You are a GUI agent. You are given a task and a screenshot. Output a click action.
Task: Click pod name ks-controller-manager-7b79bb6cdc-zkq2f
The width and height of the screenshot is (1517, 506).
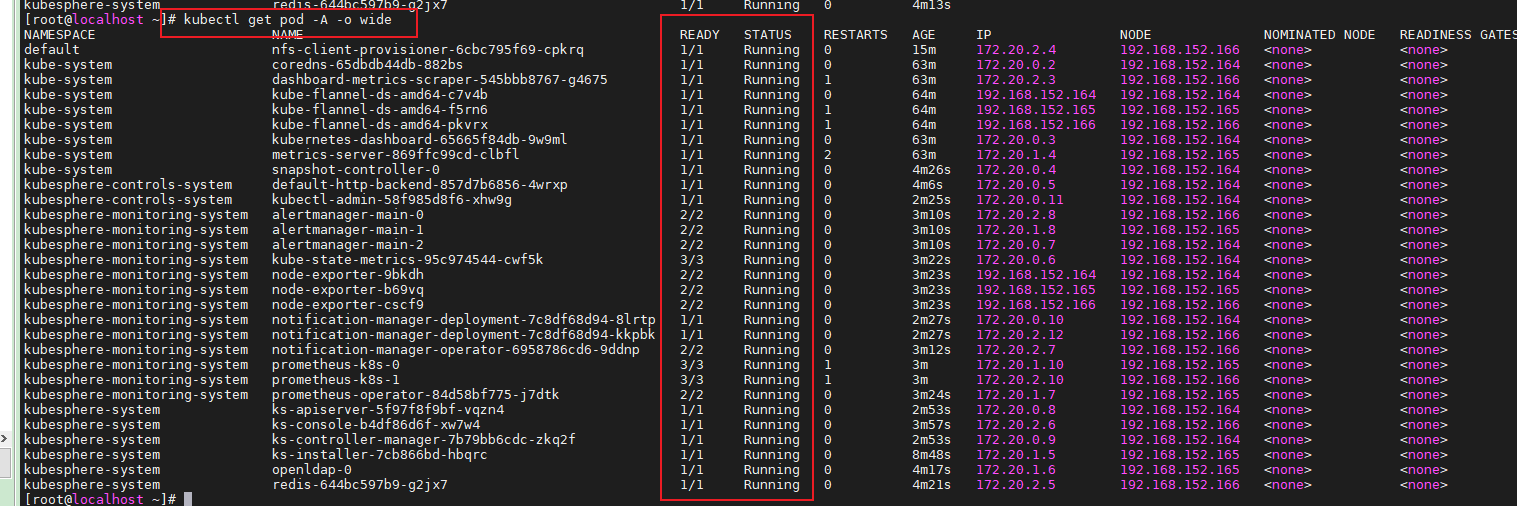point(424,440)
